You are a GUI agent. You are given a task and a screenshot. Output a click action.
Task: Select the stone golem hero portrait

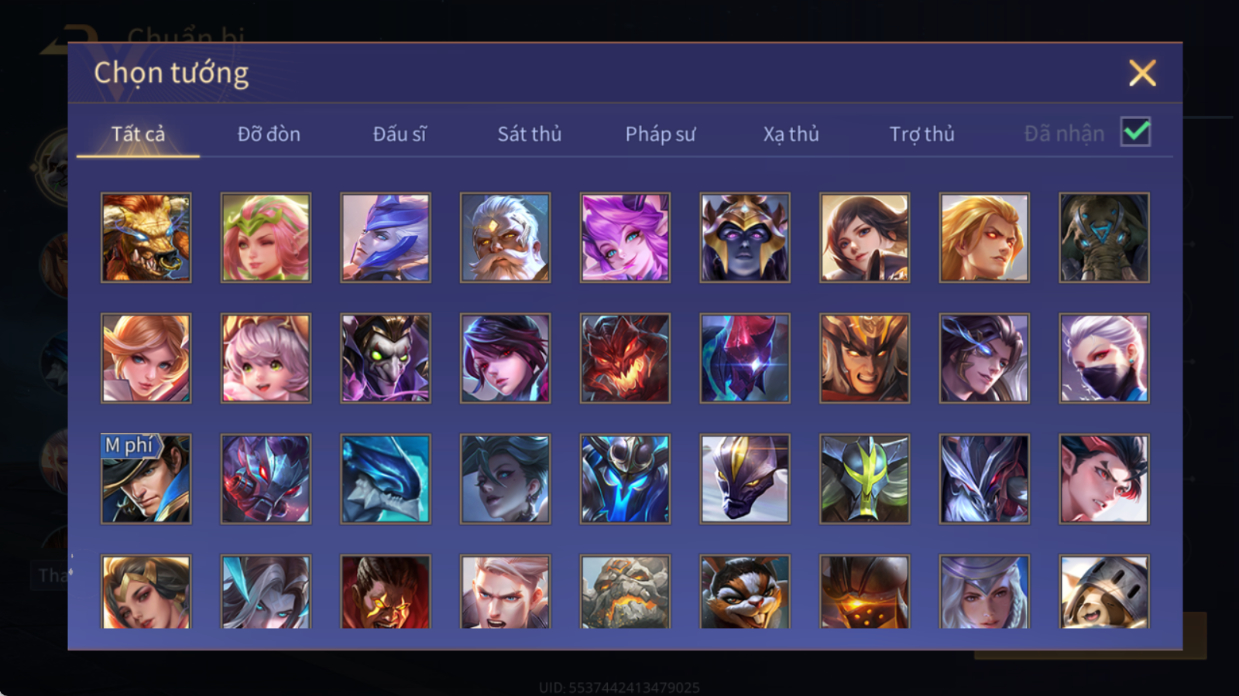click(625, 592)
